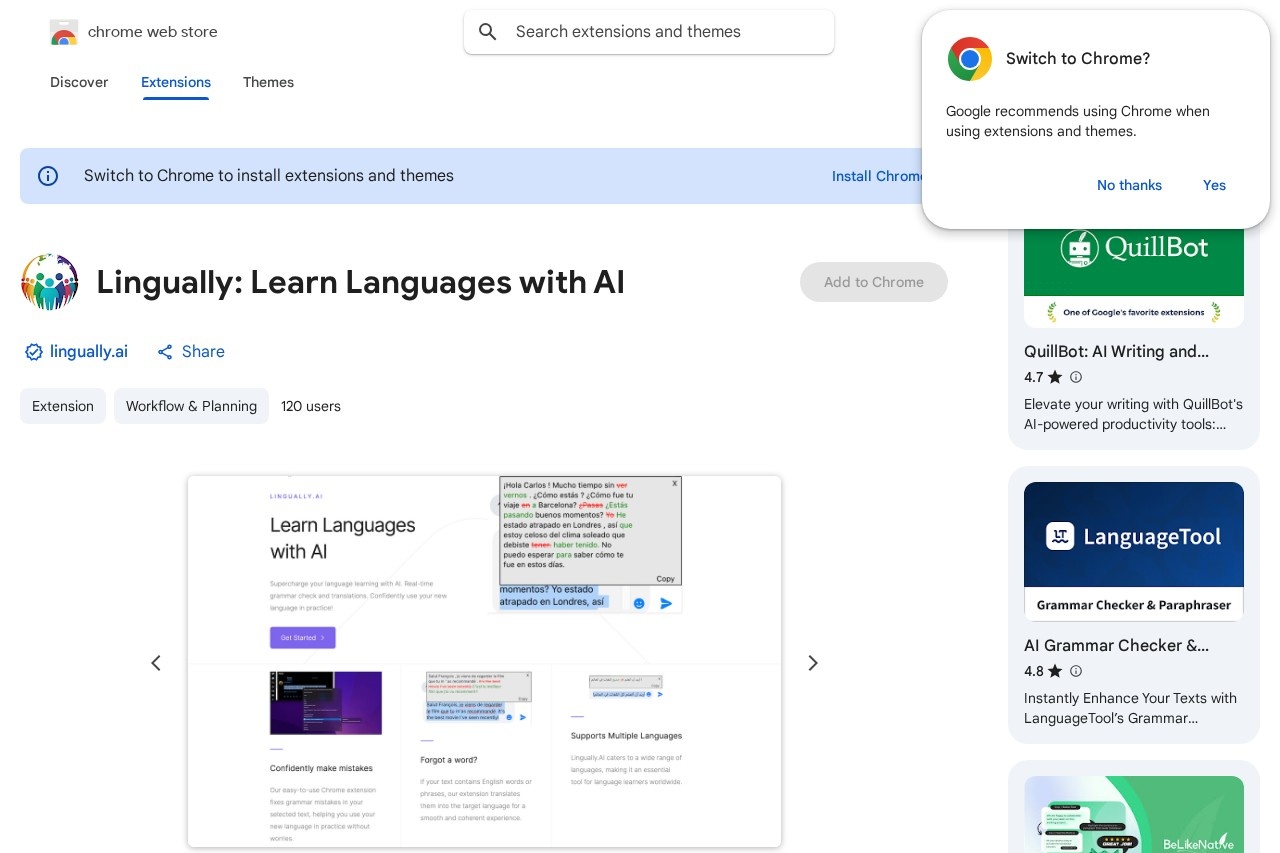The height and width of the screenshot is (853, 1280).
Task: Click the info icon in the blue banner
Action: pyautogui.click(x=48, y=176)
